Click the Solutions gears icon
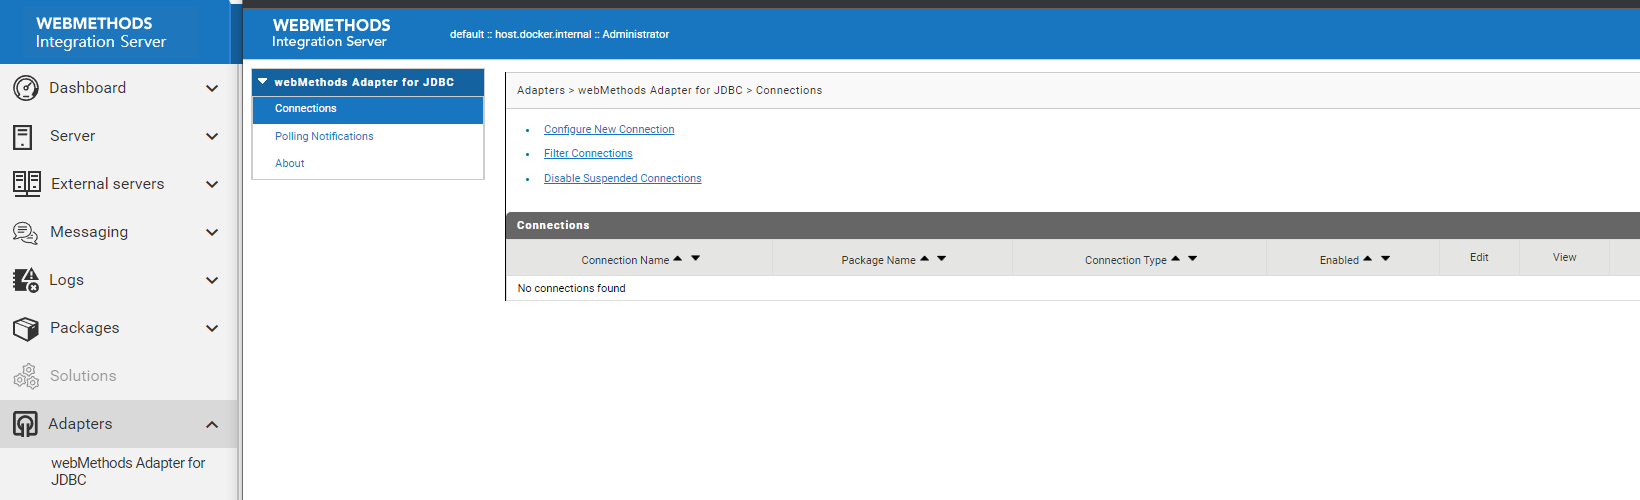Screen dimensions: 1640x500 click(25, 376)
